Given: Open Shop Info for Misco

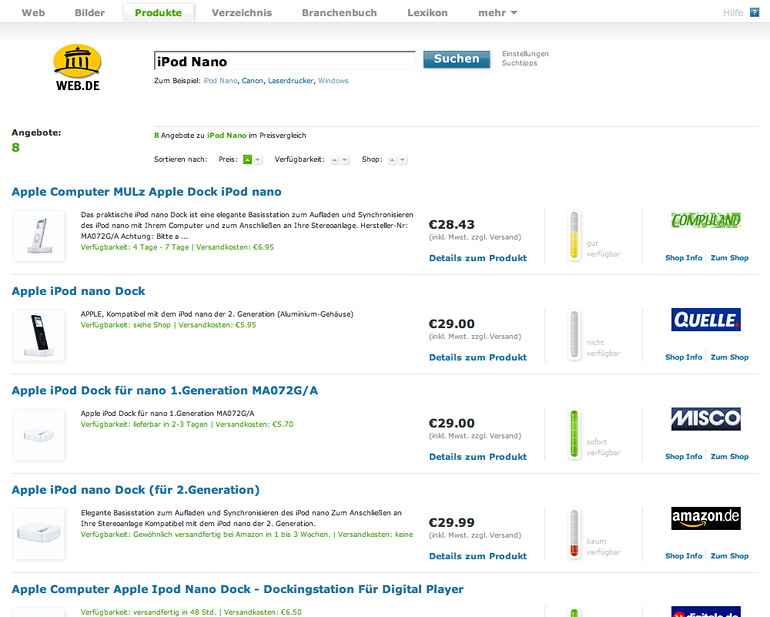Looking at the screenshot, I should click(x=684, y=456).
